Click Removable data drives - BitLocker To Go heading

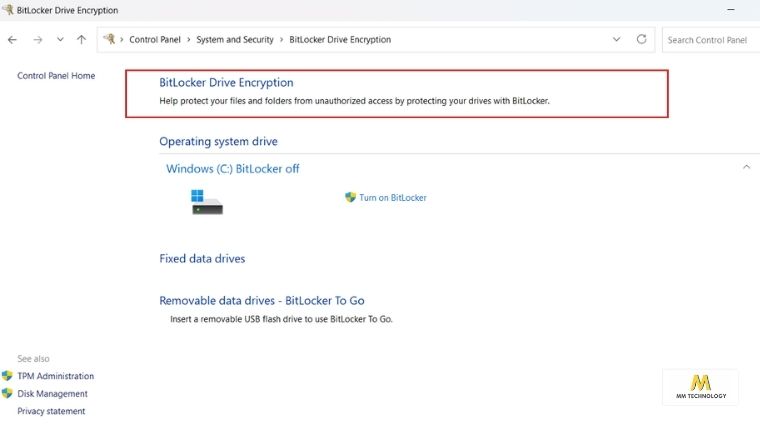[x=262, y=301]
